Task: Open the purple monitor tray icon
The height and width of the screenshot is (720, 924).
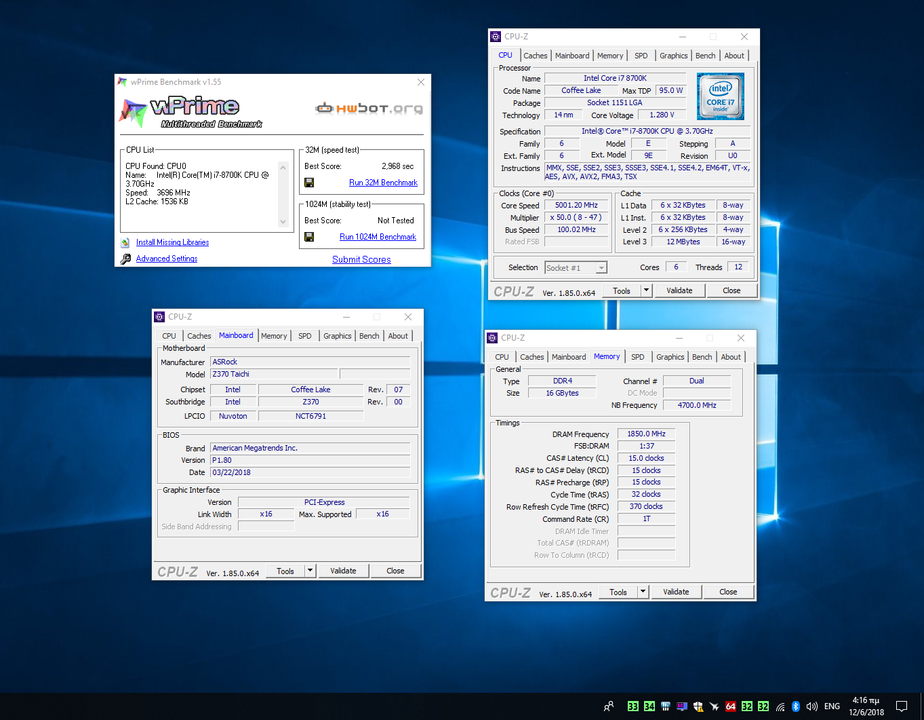Action: pyautogui.click(x=682, y=706)
